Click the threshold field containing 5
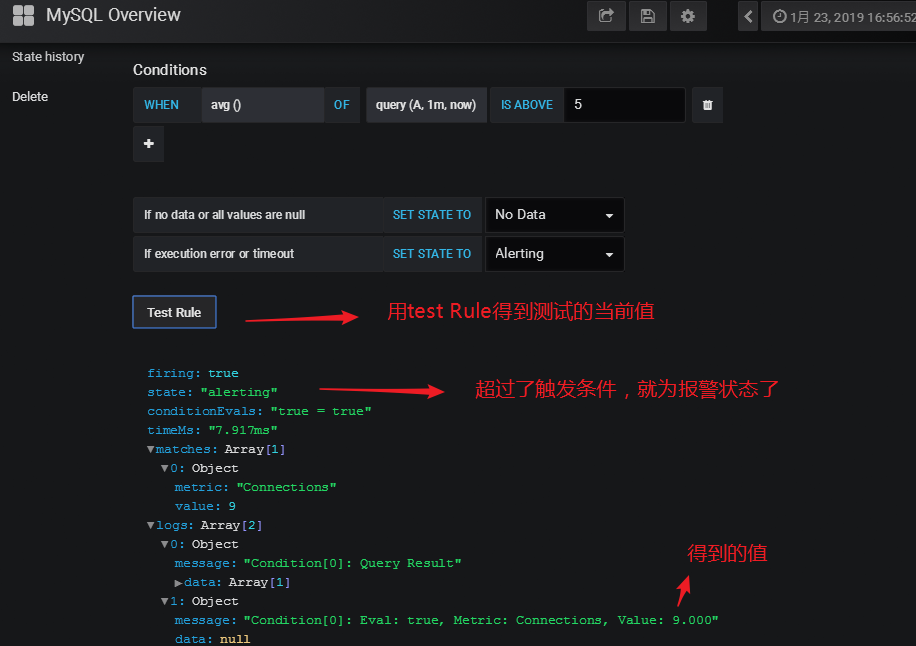Screen dimensions: 916x646 coord(624,105)
